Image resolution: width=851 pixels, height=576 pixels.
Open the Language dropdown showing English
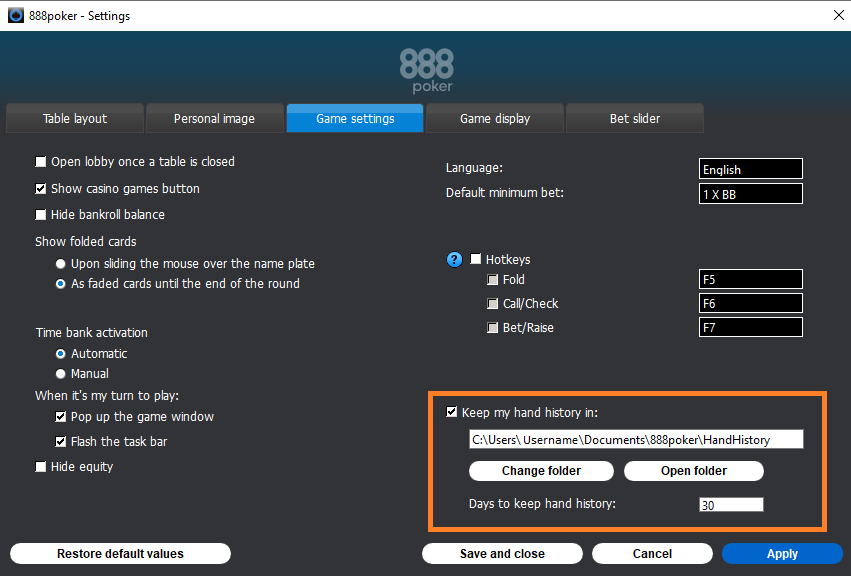pos(751,169)
